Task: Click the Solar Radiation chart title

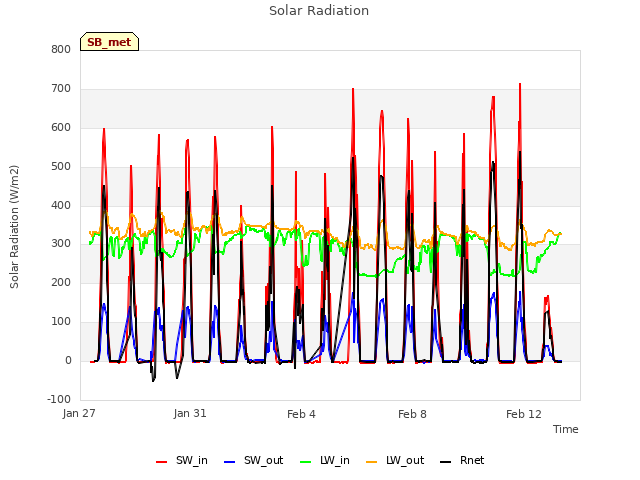Action: 319,11
